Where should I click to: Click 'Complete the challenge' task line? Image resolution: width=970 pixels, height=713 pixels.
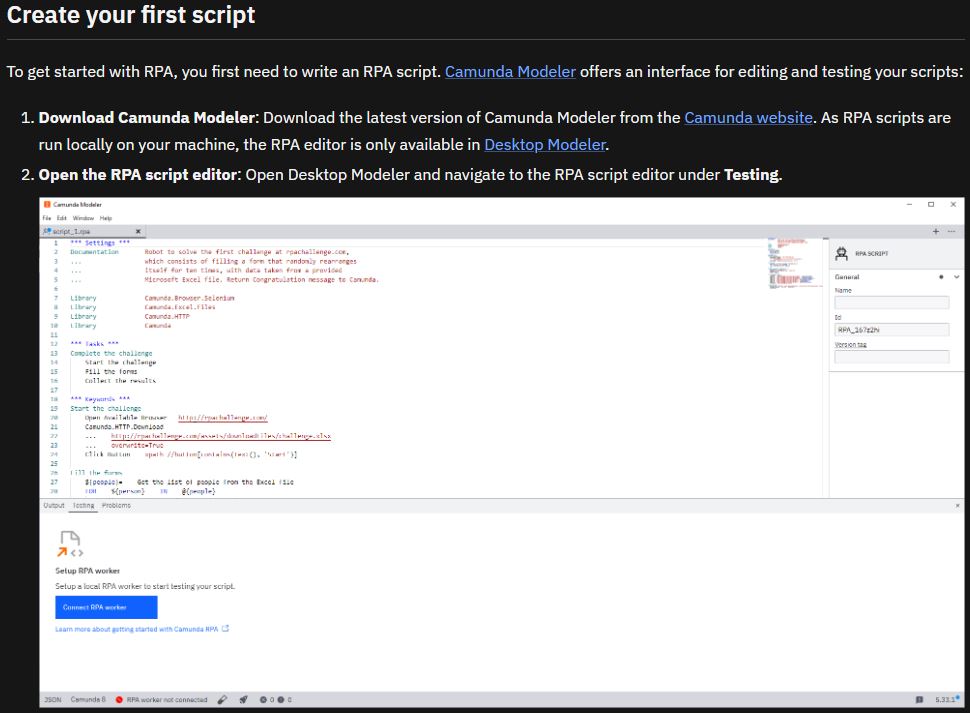[x=111, y=353]
